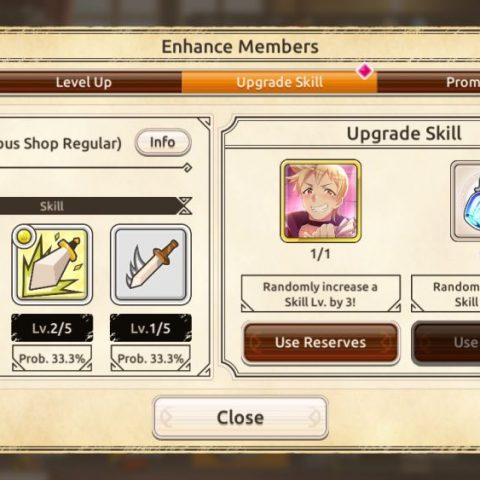Tap the 1/1 reserve count text

pos(320,254)
